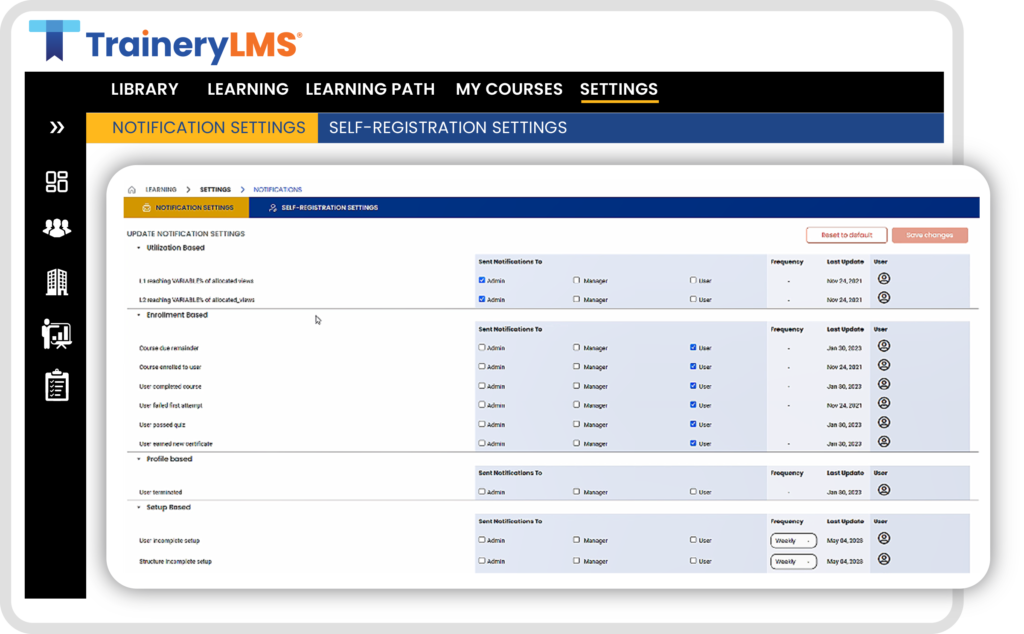Open Weekly frequency dropdown for User incomplete setup
Image resolution: width=1024 pixels, height=634 pixels.
(x=793, y=541)
